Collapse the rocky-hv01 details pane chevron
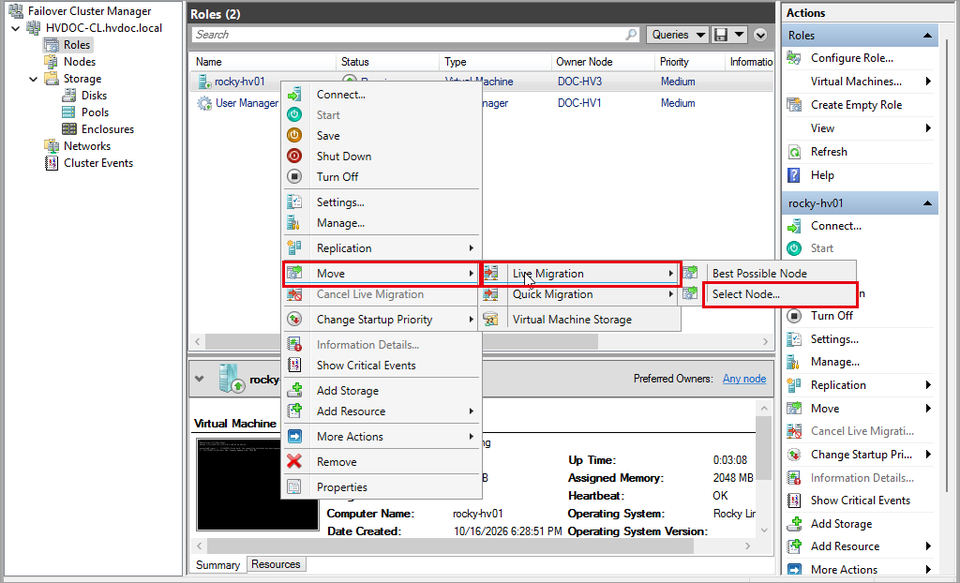Screen dimensions: 960x583 (x=200, y=378)
